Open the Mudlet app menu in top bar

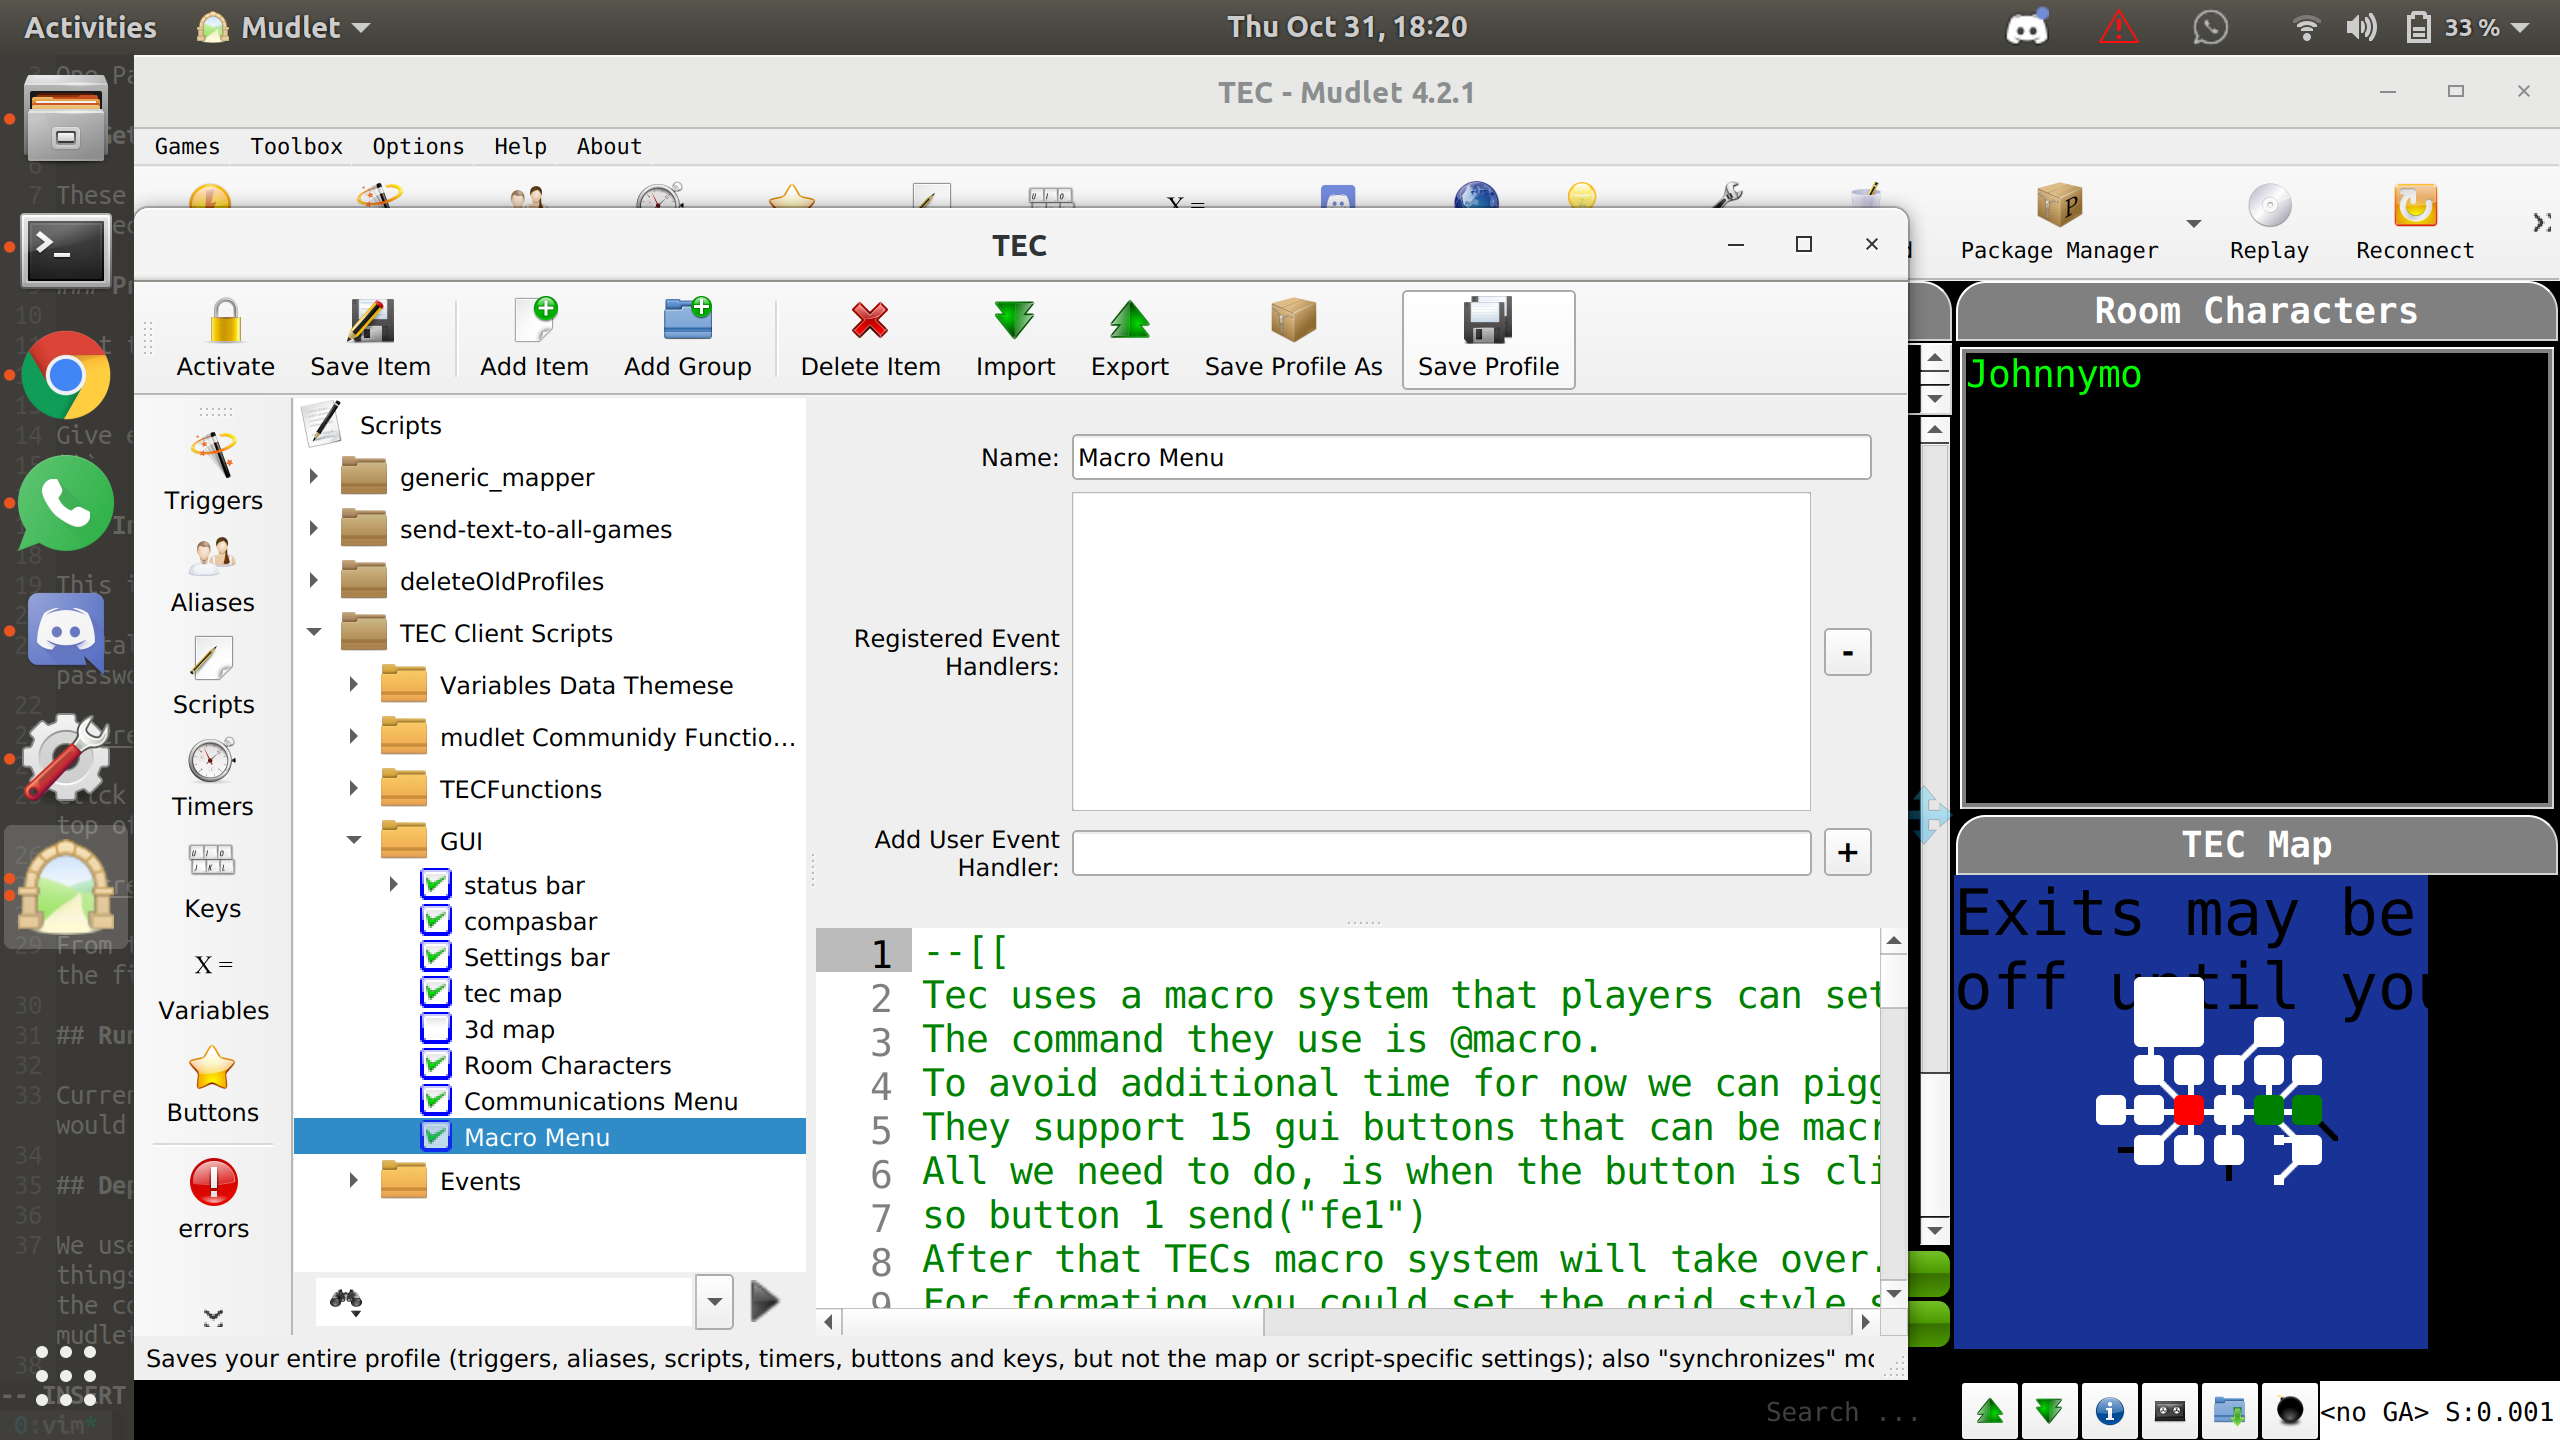click(284, 27)
